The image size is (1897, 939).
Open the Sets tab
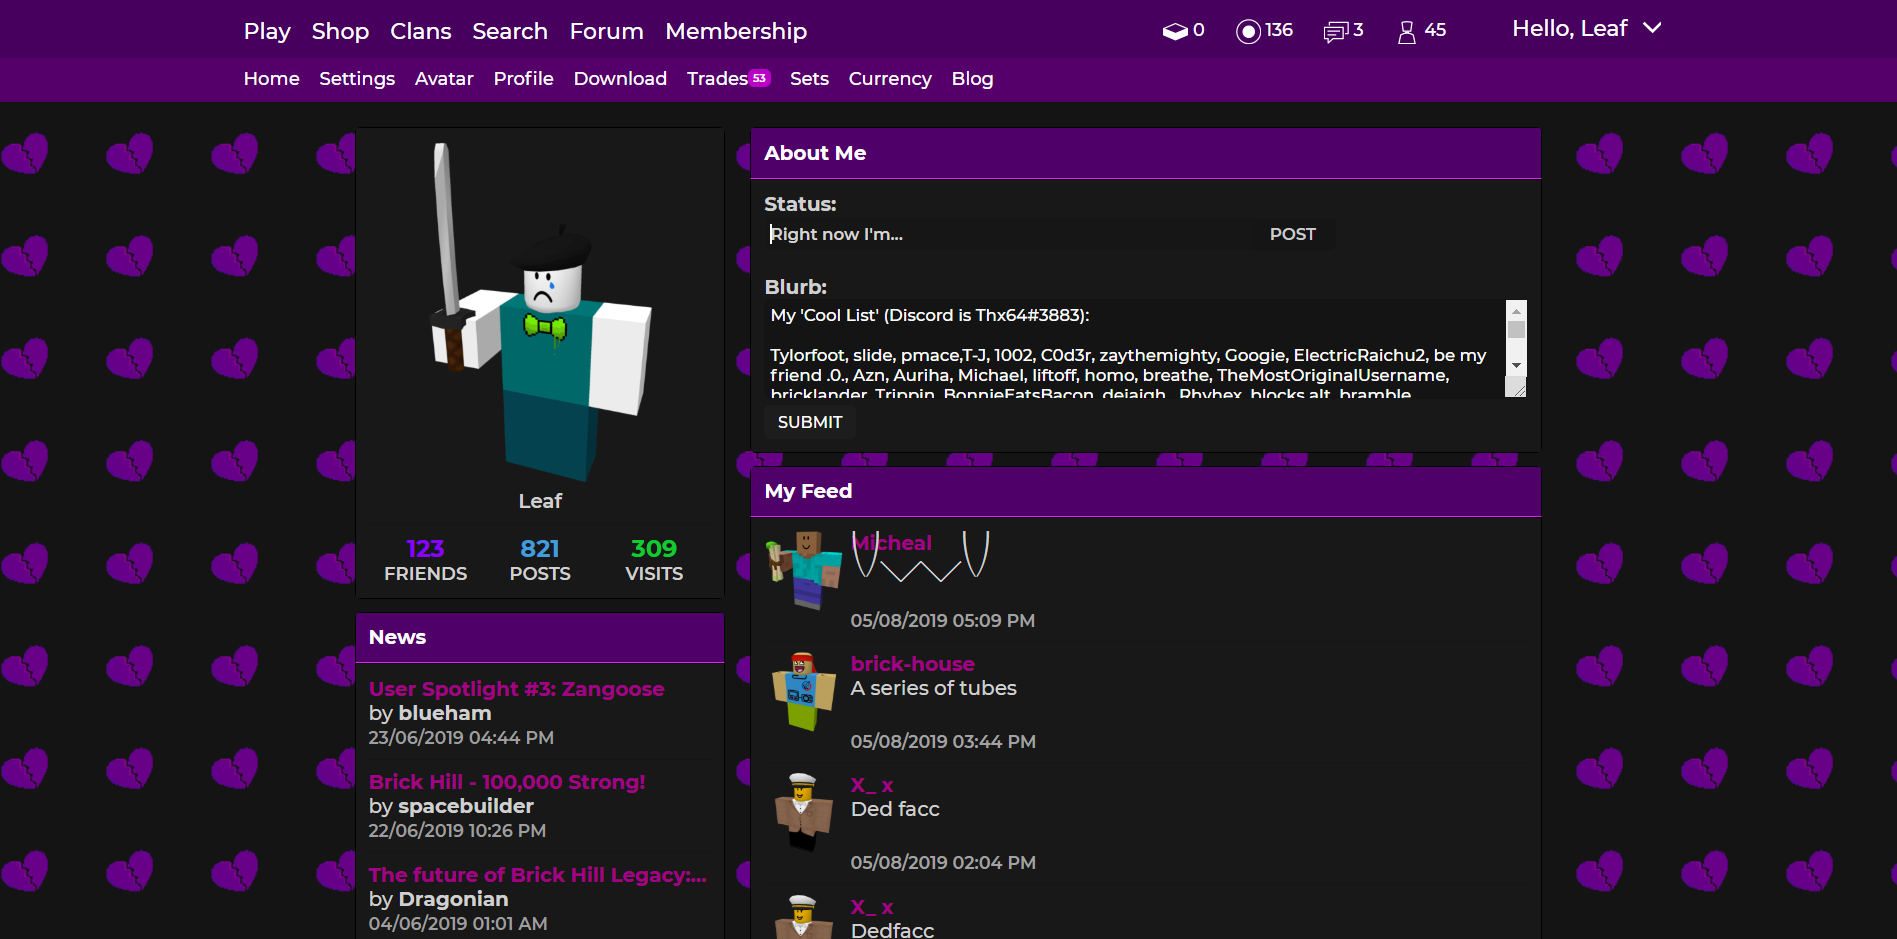pos(809,78)
